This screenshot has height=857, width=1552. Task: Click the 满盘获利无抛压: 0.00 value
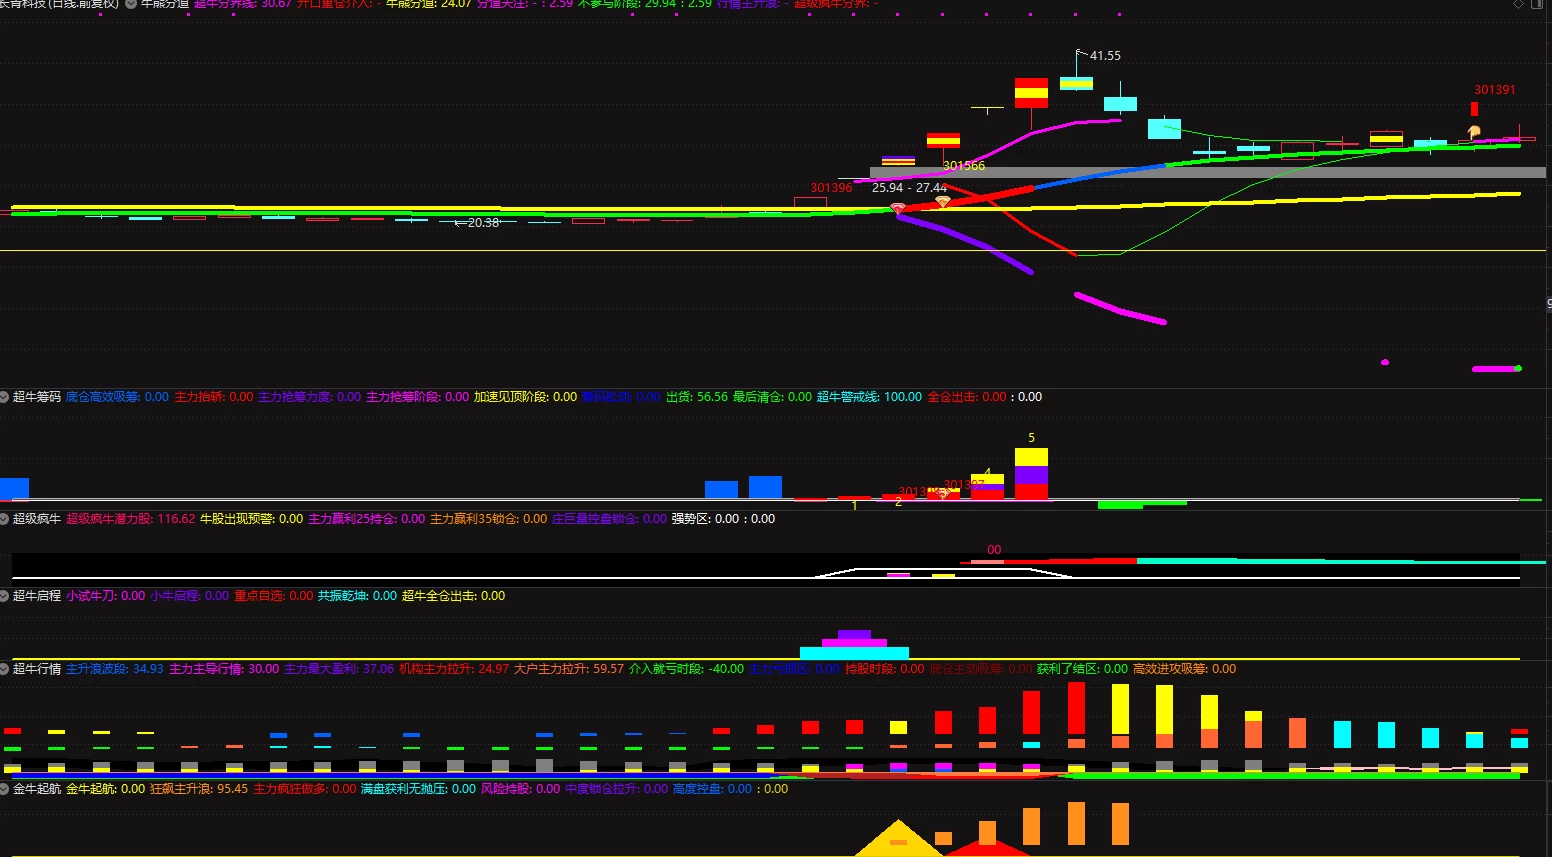[418, 789]
